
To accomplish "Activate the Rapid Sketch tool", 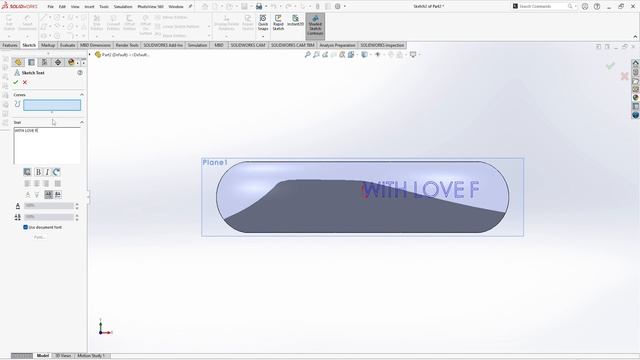I will 278,23.
